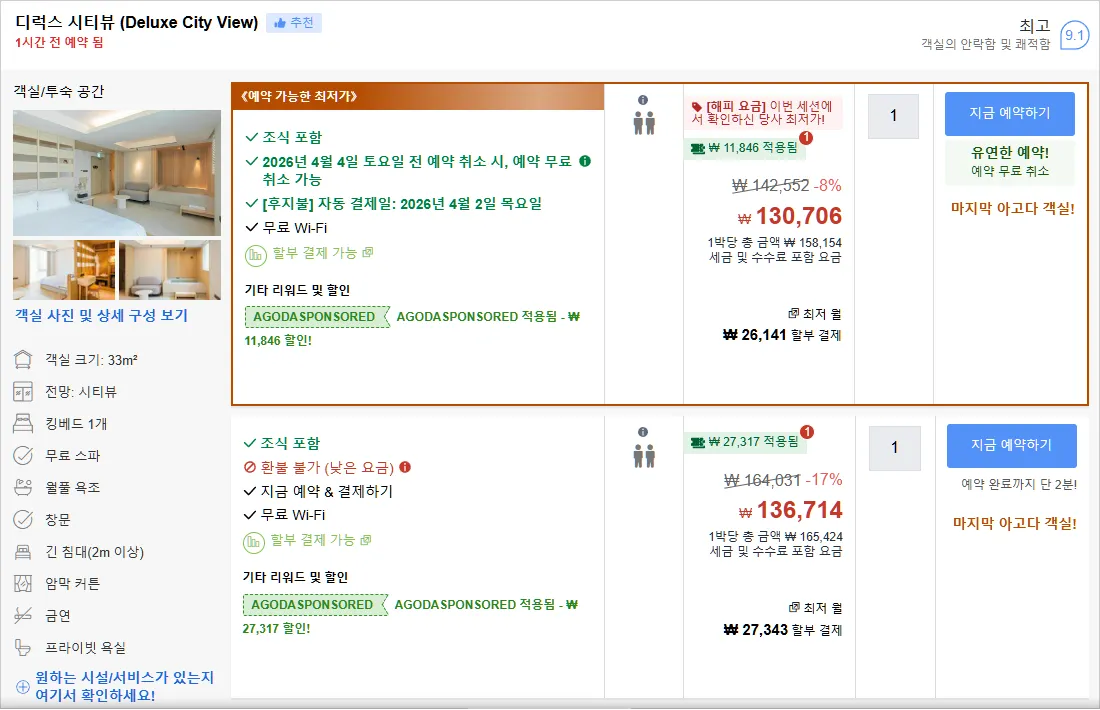Open room quantity dropdown for the 130,706 rate

(x=893, y=116)
